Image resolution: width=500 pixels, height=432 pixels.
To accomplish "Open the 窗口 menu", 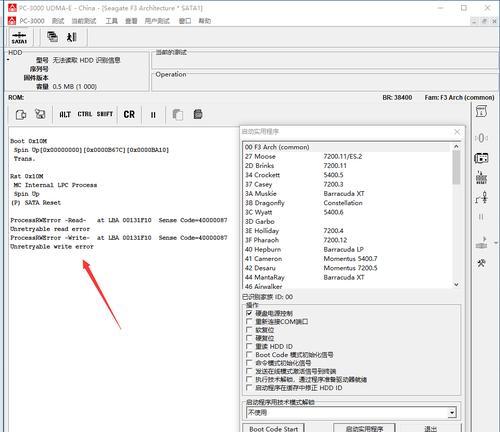I will 185,21.
